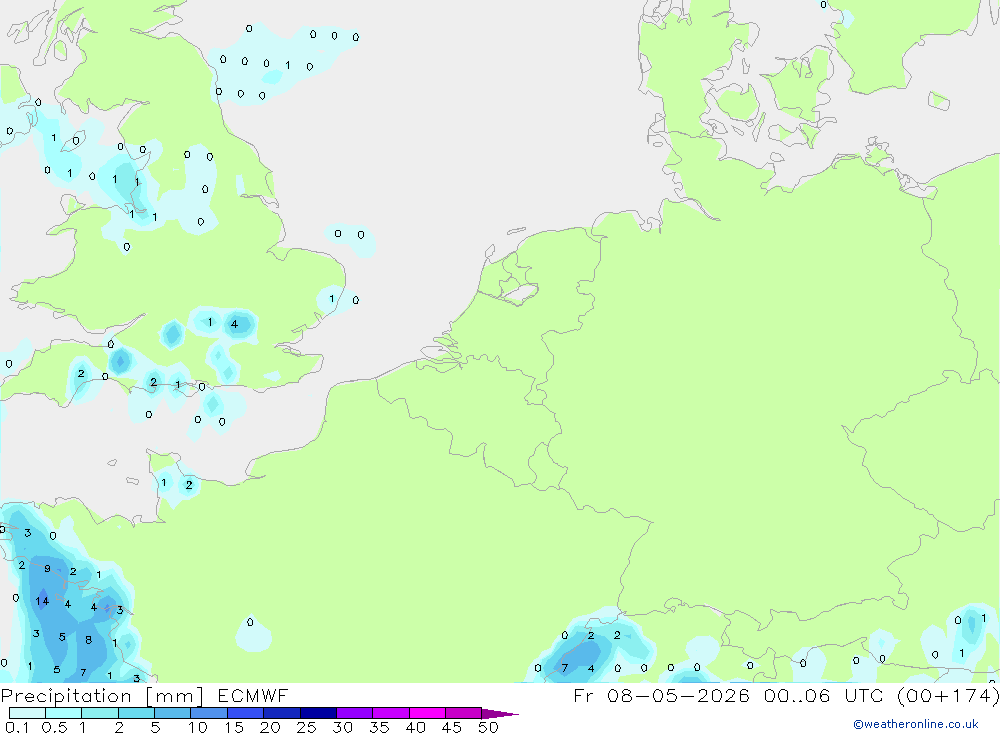Click the '50' legend scale value
This screenshot has width=1000, height=733.
pos(489,727)
